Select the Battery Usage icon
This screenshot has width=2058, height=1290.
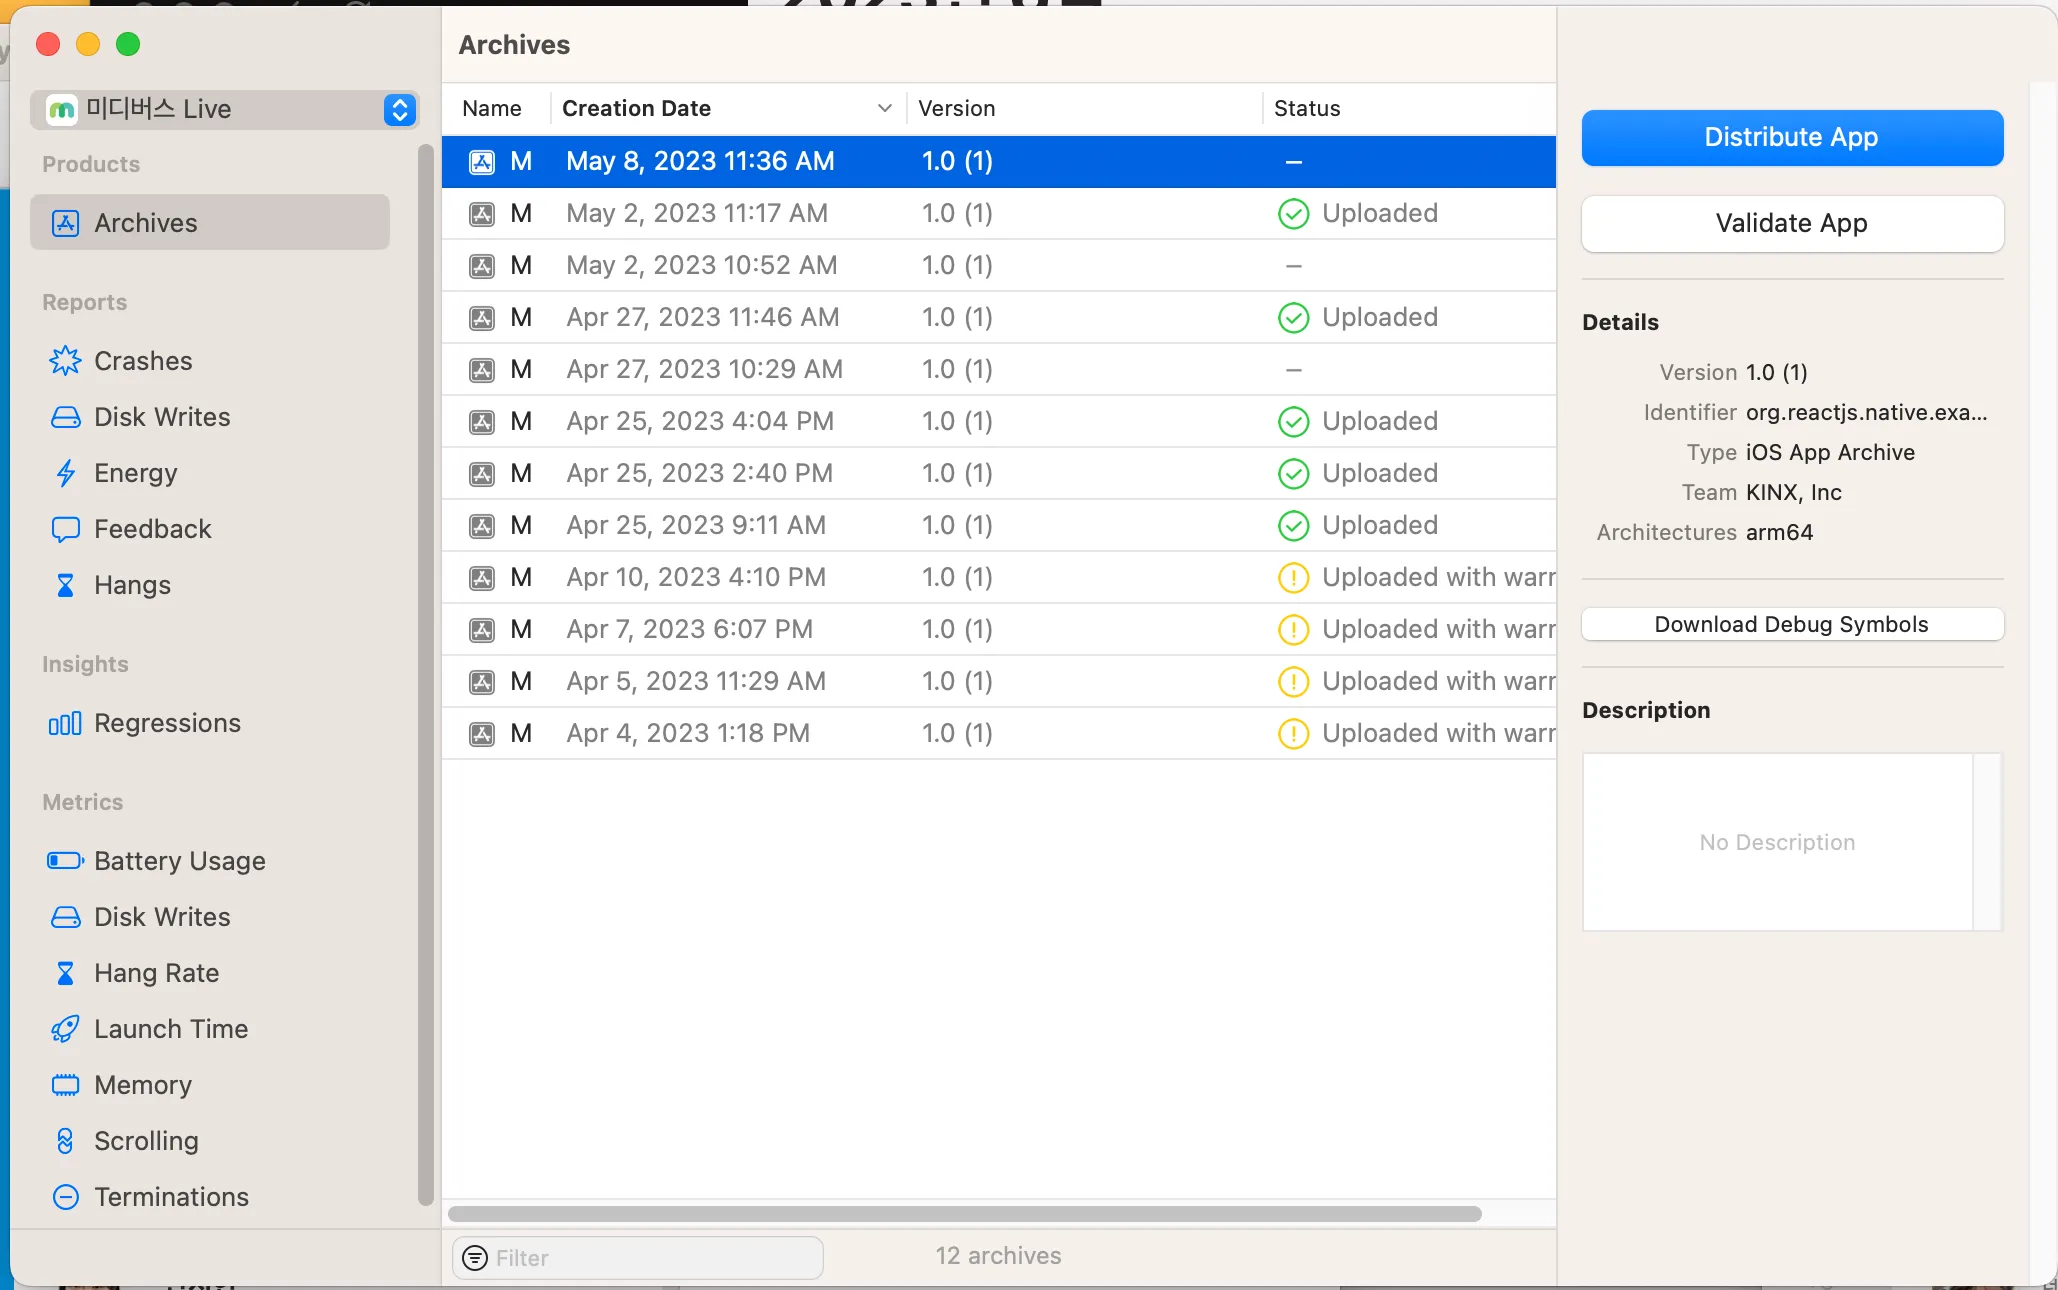tap(65, 861)
